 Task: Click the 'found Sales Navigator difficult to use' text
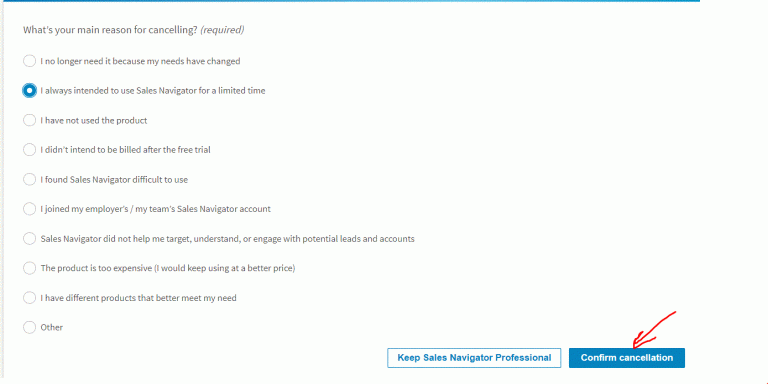click(x=117, y=180)
